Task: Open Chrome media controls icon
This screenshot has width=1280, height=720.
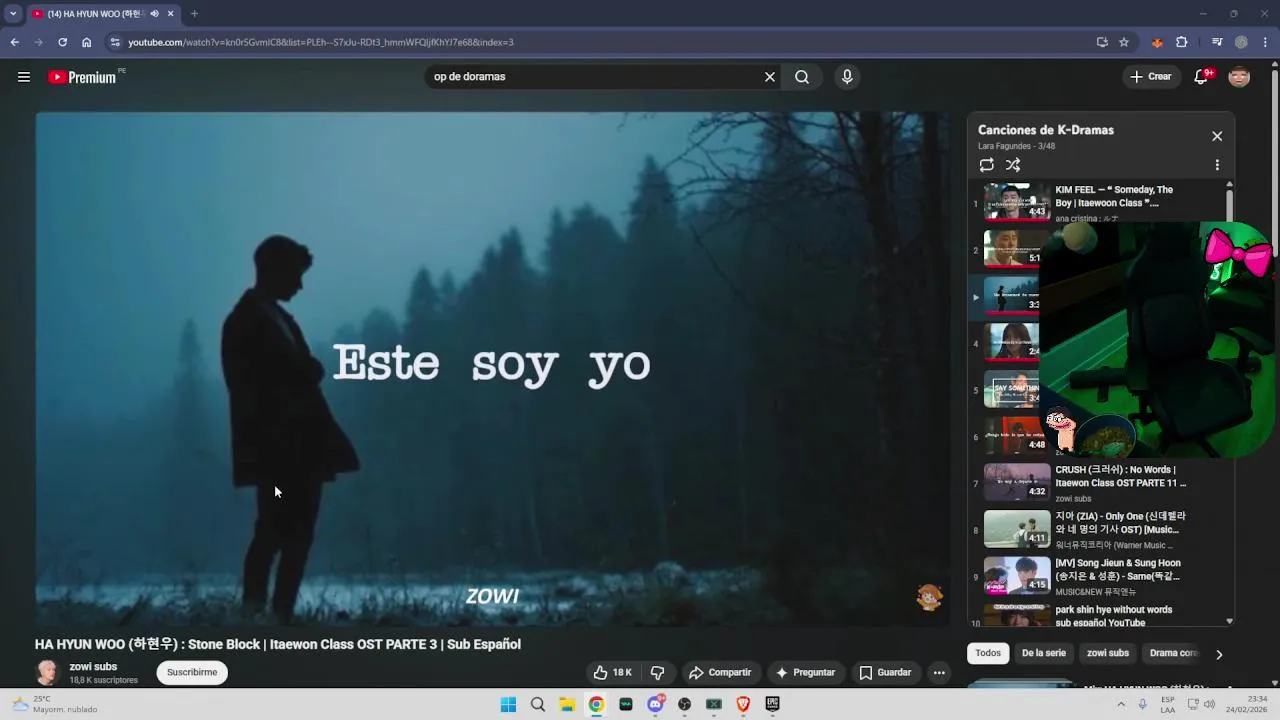Action: [1217, 42]
